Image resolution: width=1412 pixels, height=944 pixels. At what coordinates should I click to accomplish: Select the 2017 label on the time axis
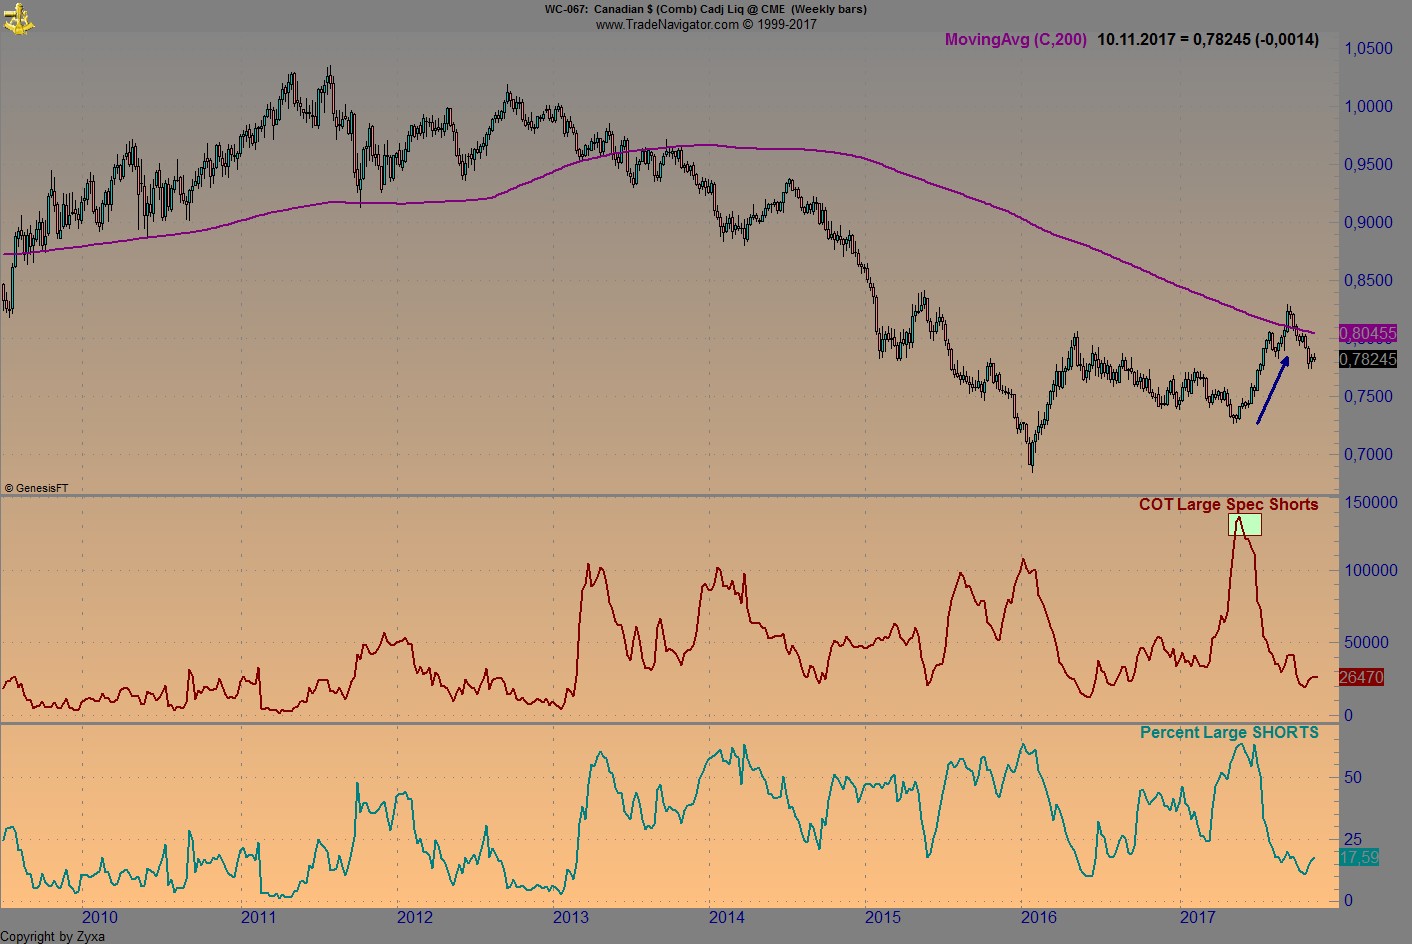[1196, 915]
